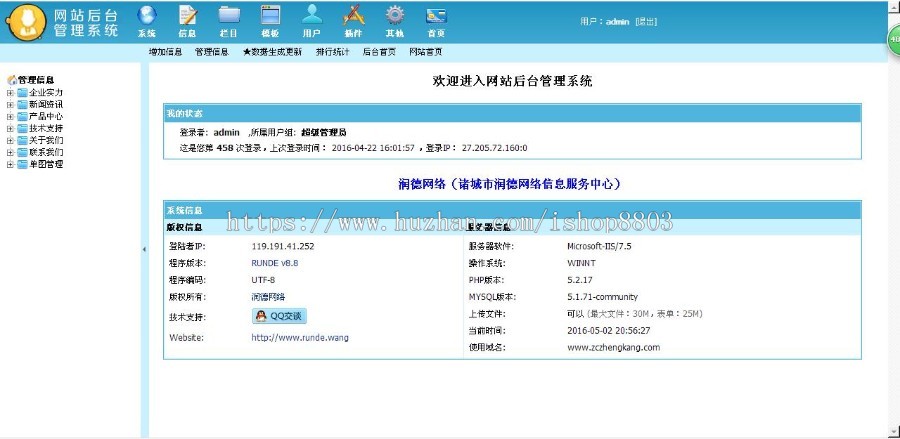900x439 pixels.
Task: Click the folder icon of 技术支持
Action: pos(22,129)
